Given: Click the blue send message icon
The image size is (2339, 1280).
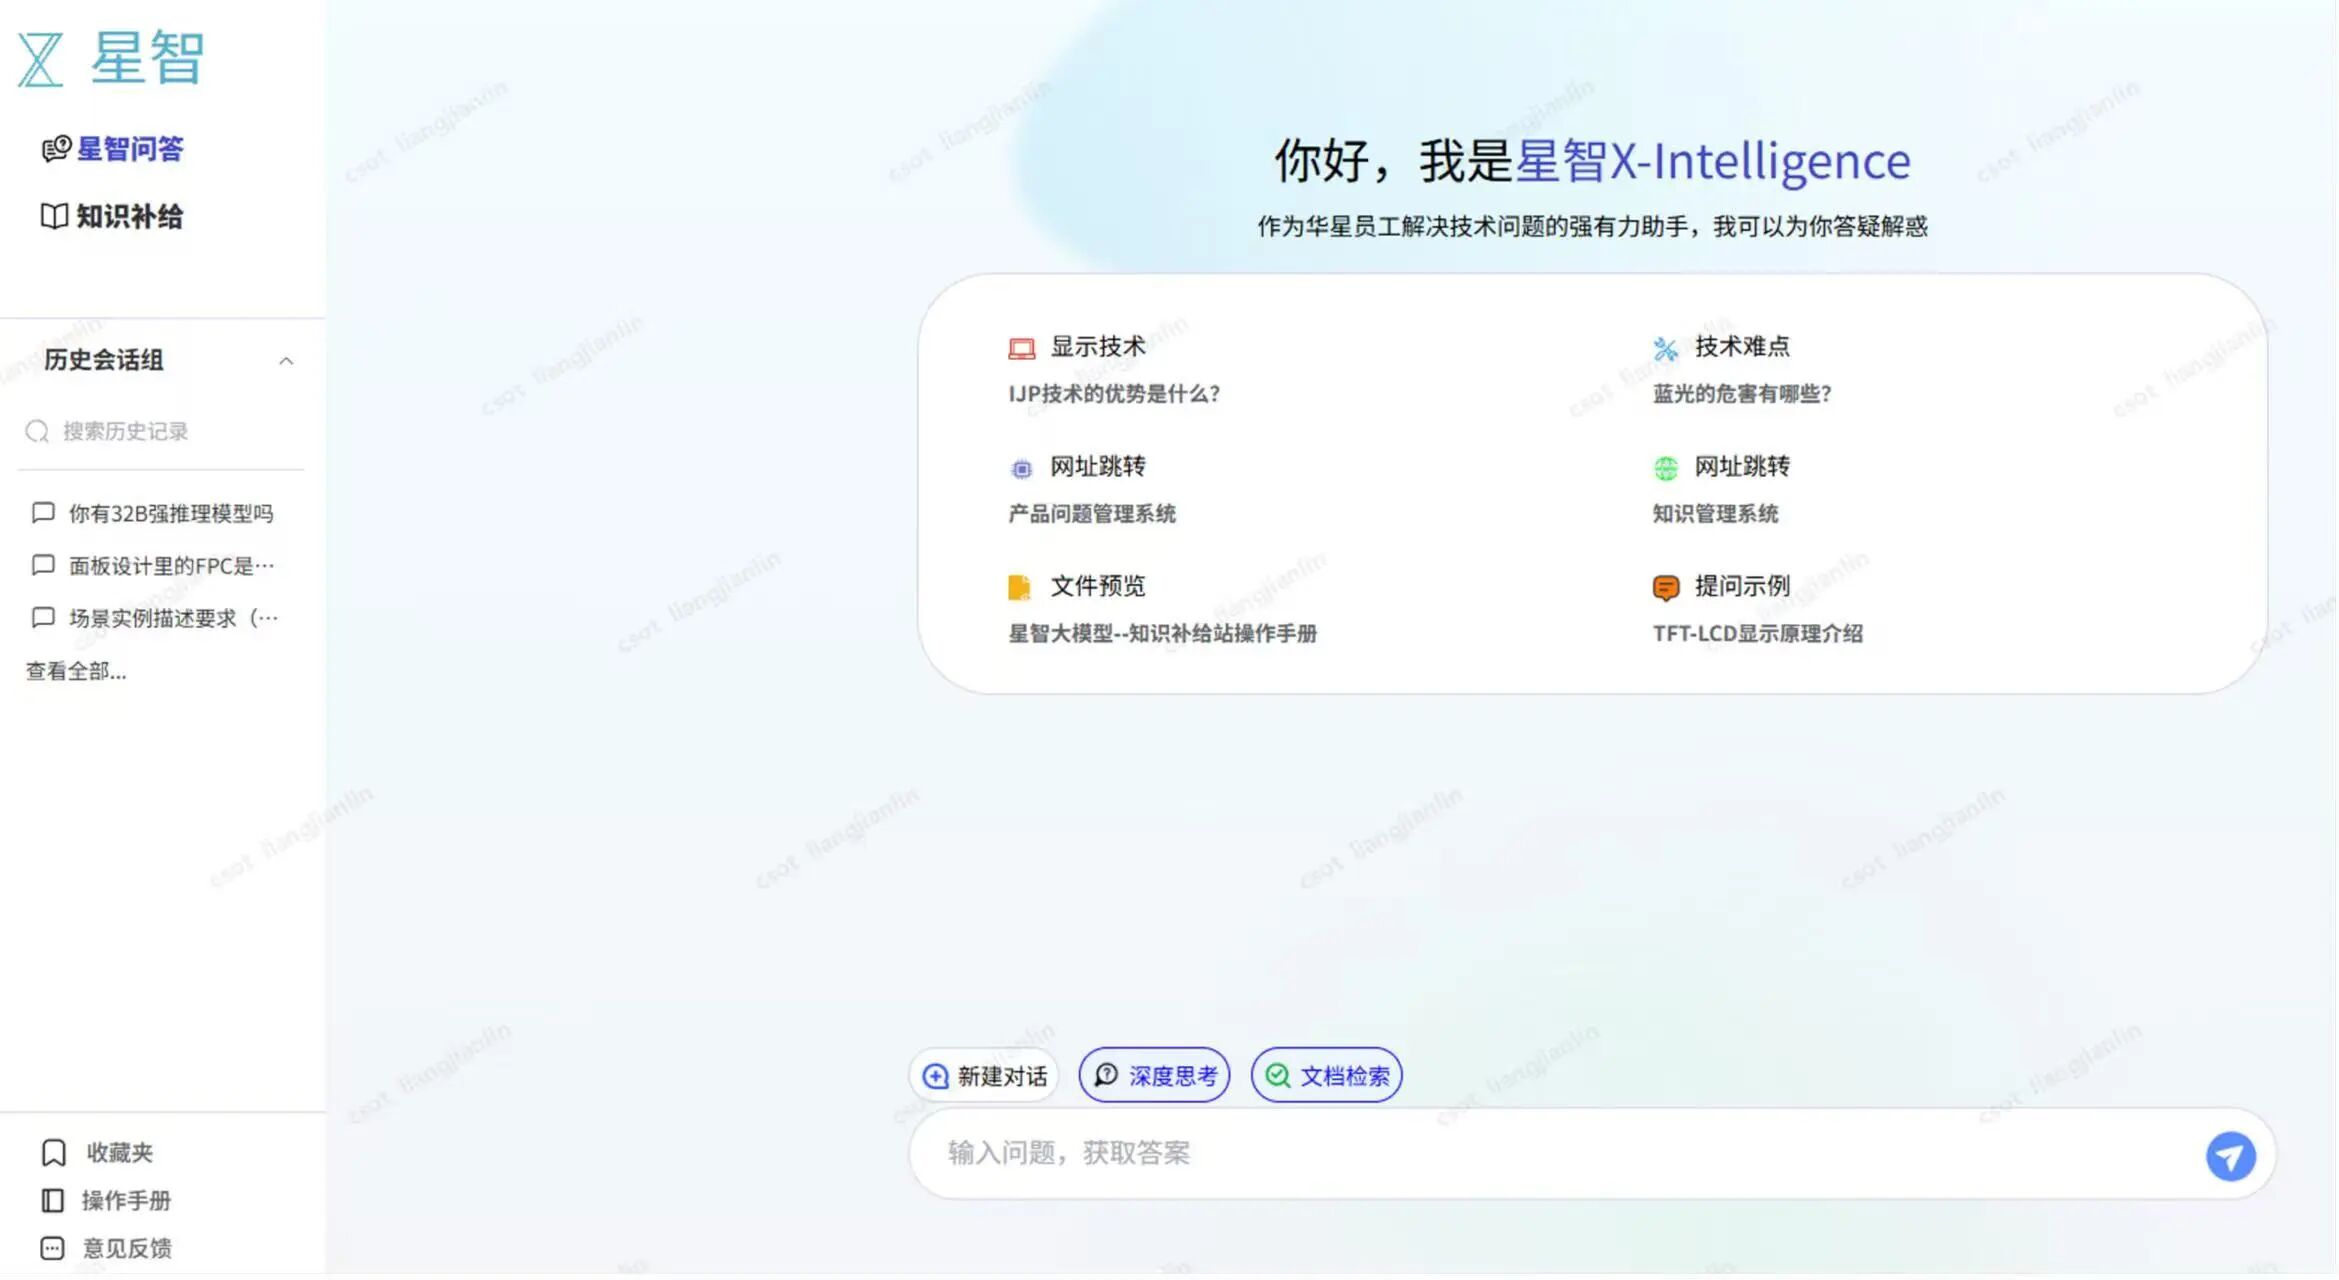Looking at the screenshot, I should pos(2230,1156).
